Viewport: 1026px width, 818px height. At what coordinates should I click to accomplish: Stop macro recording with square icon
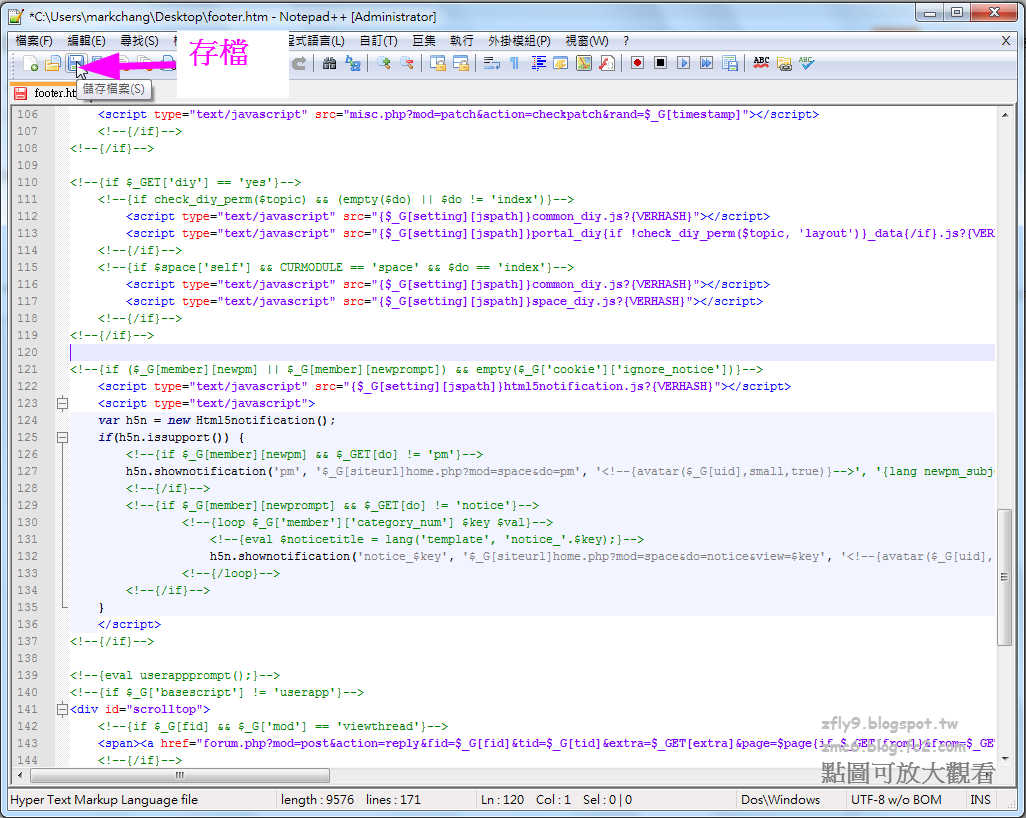[x=660, y=63]
